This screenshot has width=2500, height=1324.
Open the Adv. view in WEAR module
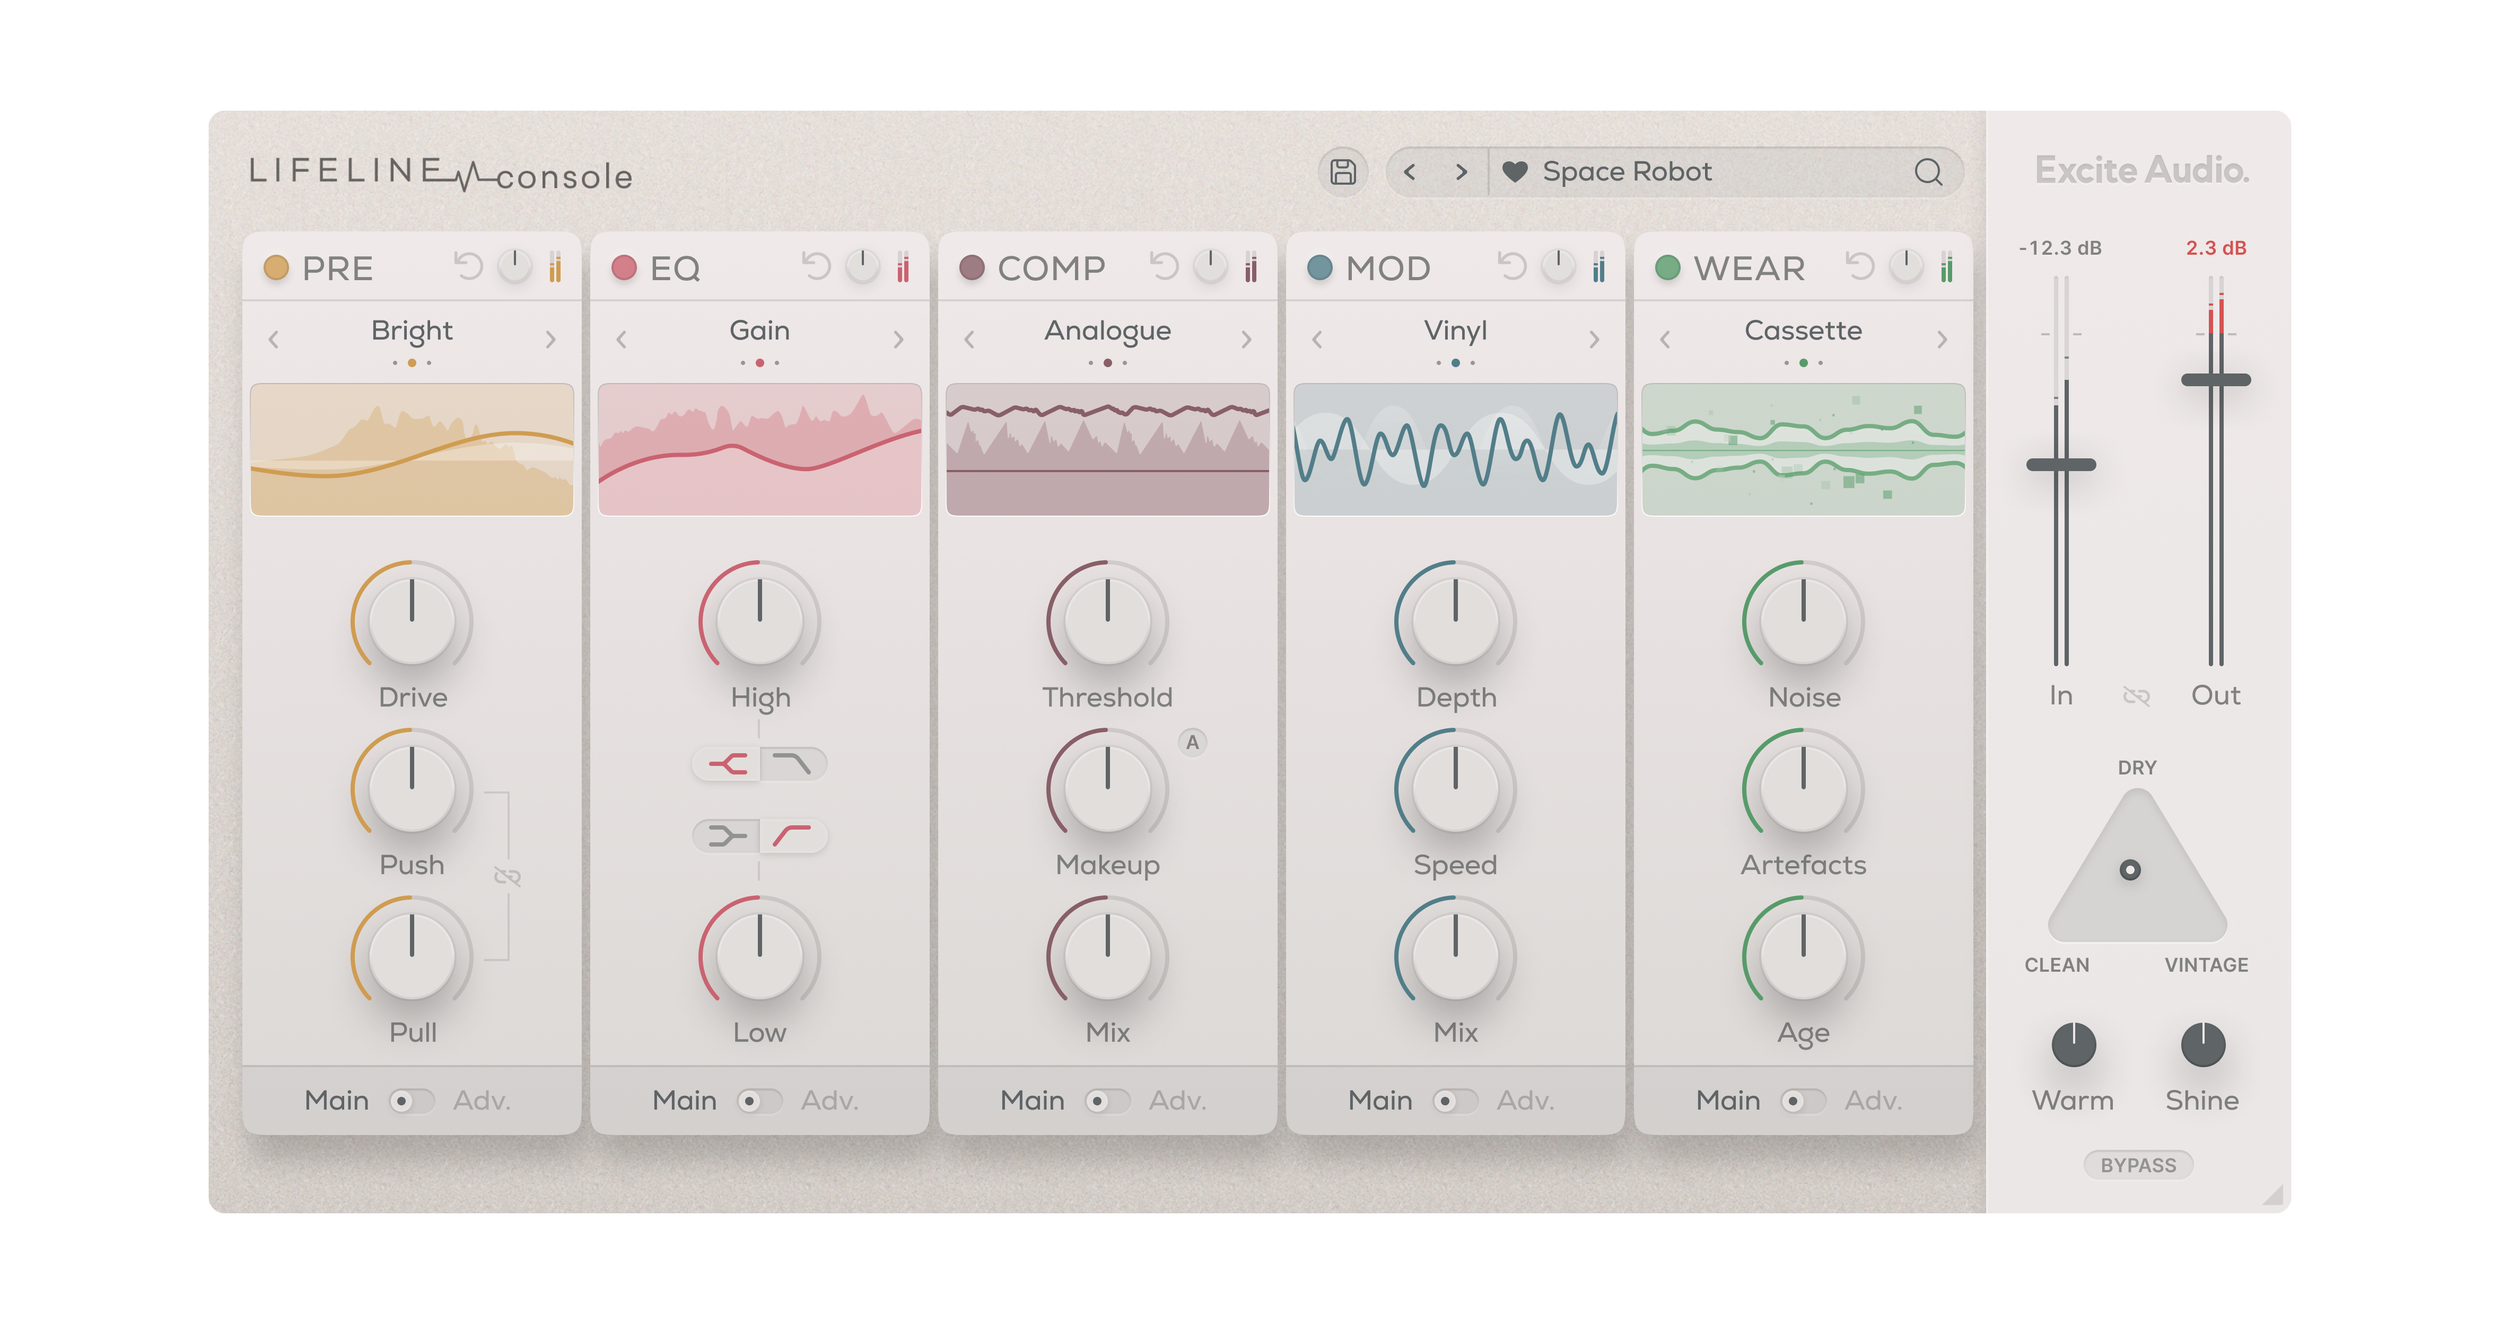[1872, 1101]
